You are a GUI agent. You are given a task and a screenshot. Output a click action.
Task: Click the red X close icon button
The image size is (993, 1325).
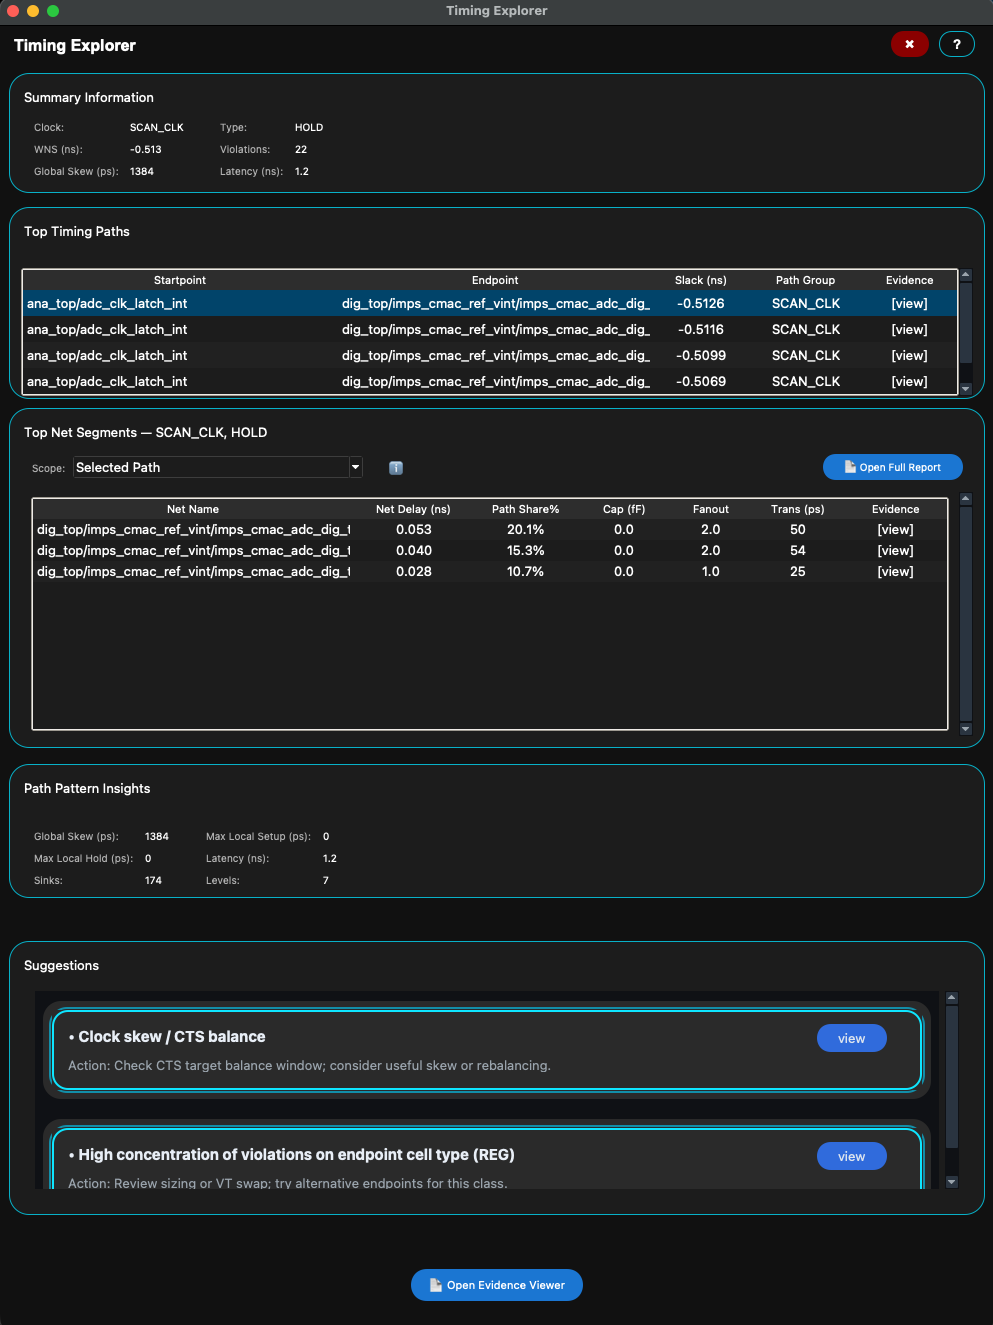[909, 44]
